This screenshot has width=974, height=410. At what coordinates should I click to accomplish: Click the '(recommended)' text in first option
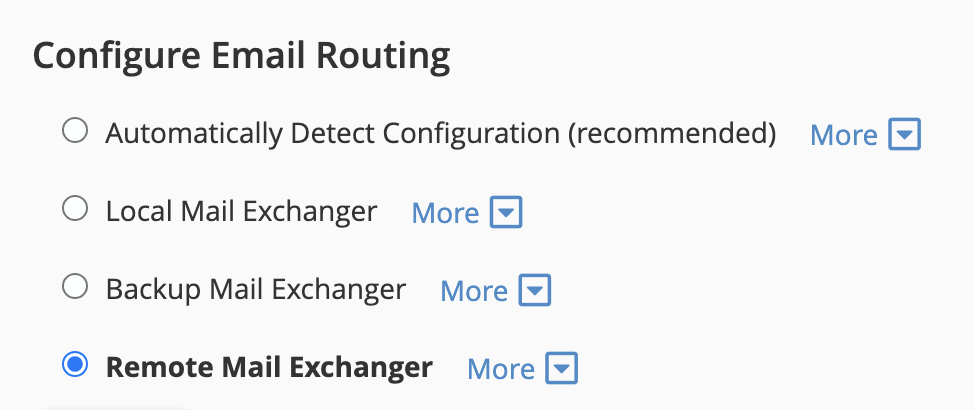(x=672, y=133)
